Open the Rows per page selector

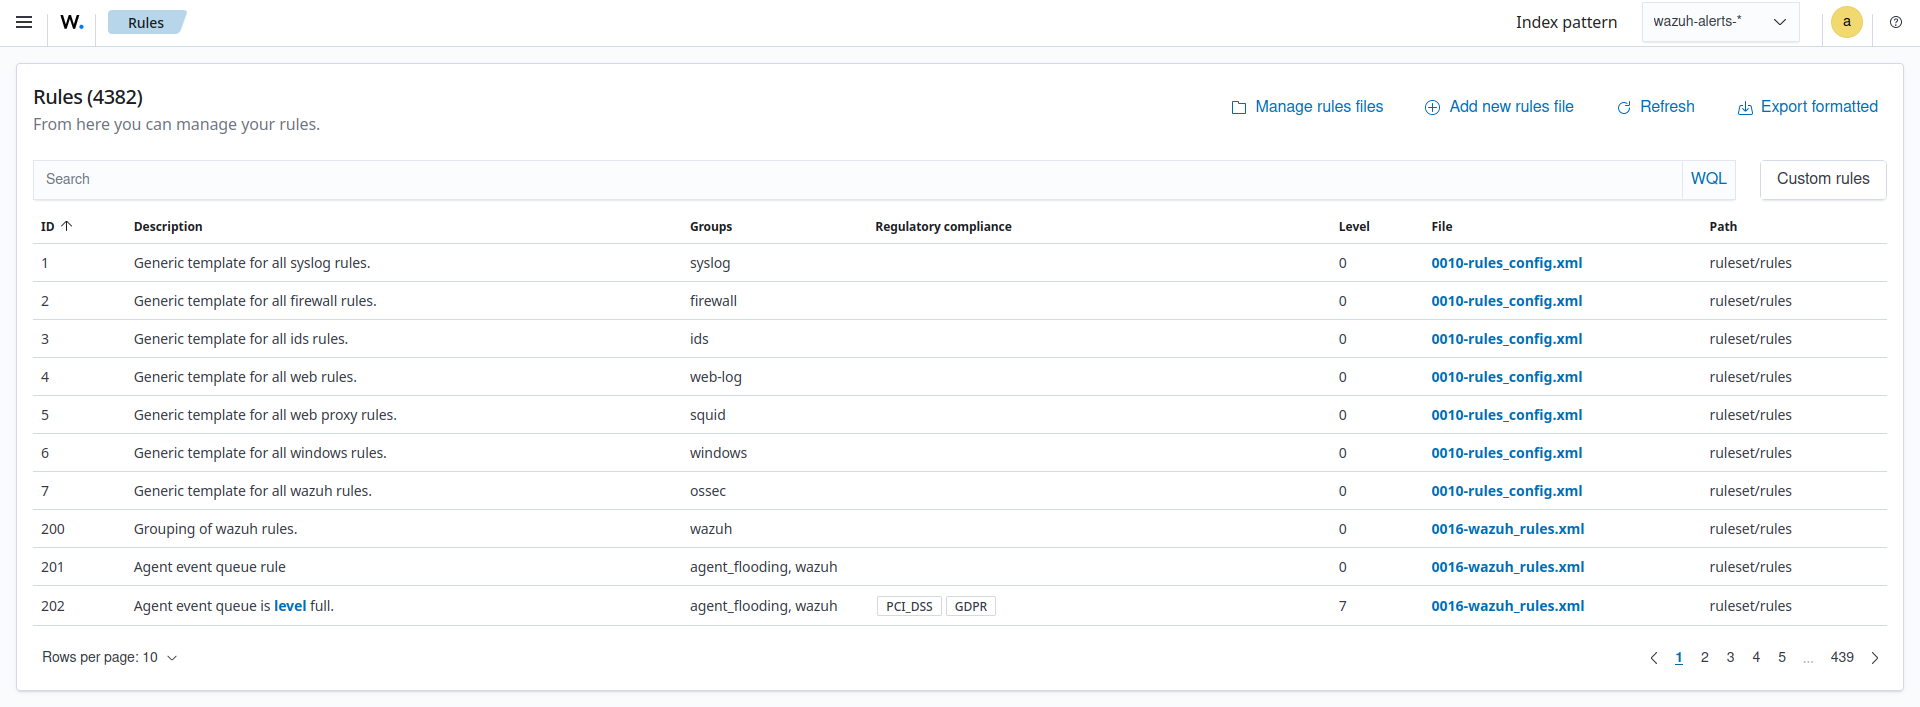(109, 658)
